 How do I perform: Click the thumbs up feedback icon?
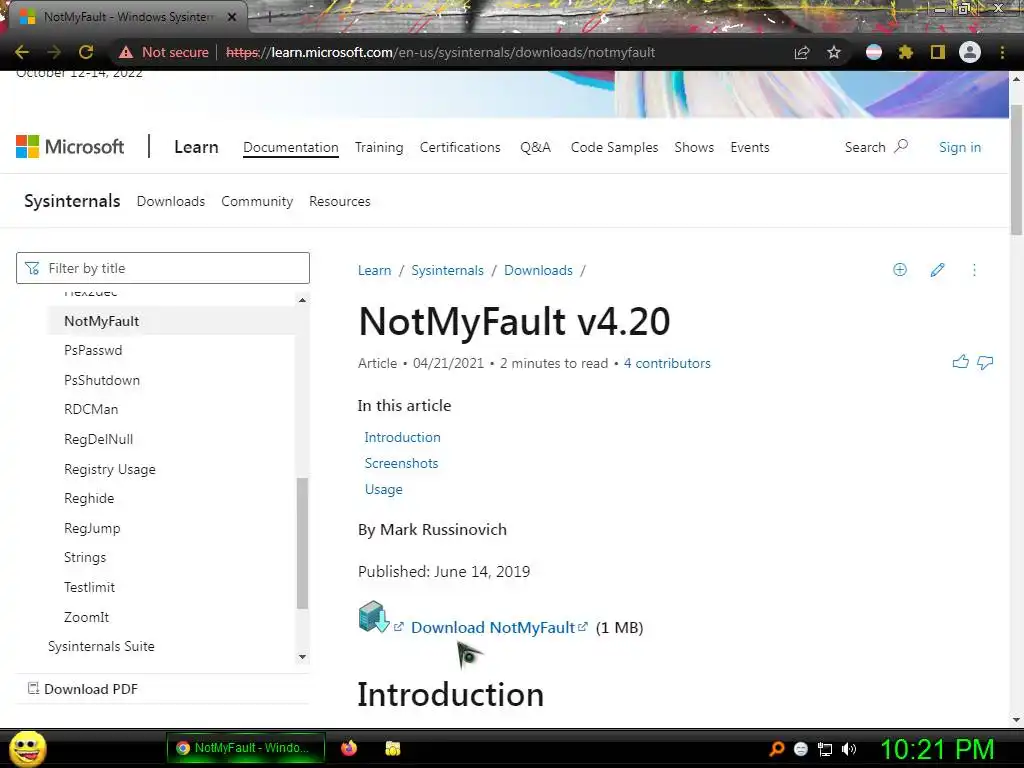[960, 362]
